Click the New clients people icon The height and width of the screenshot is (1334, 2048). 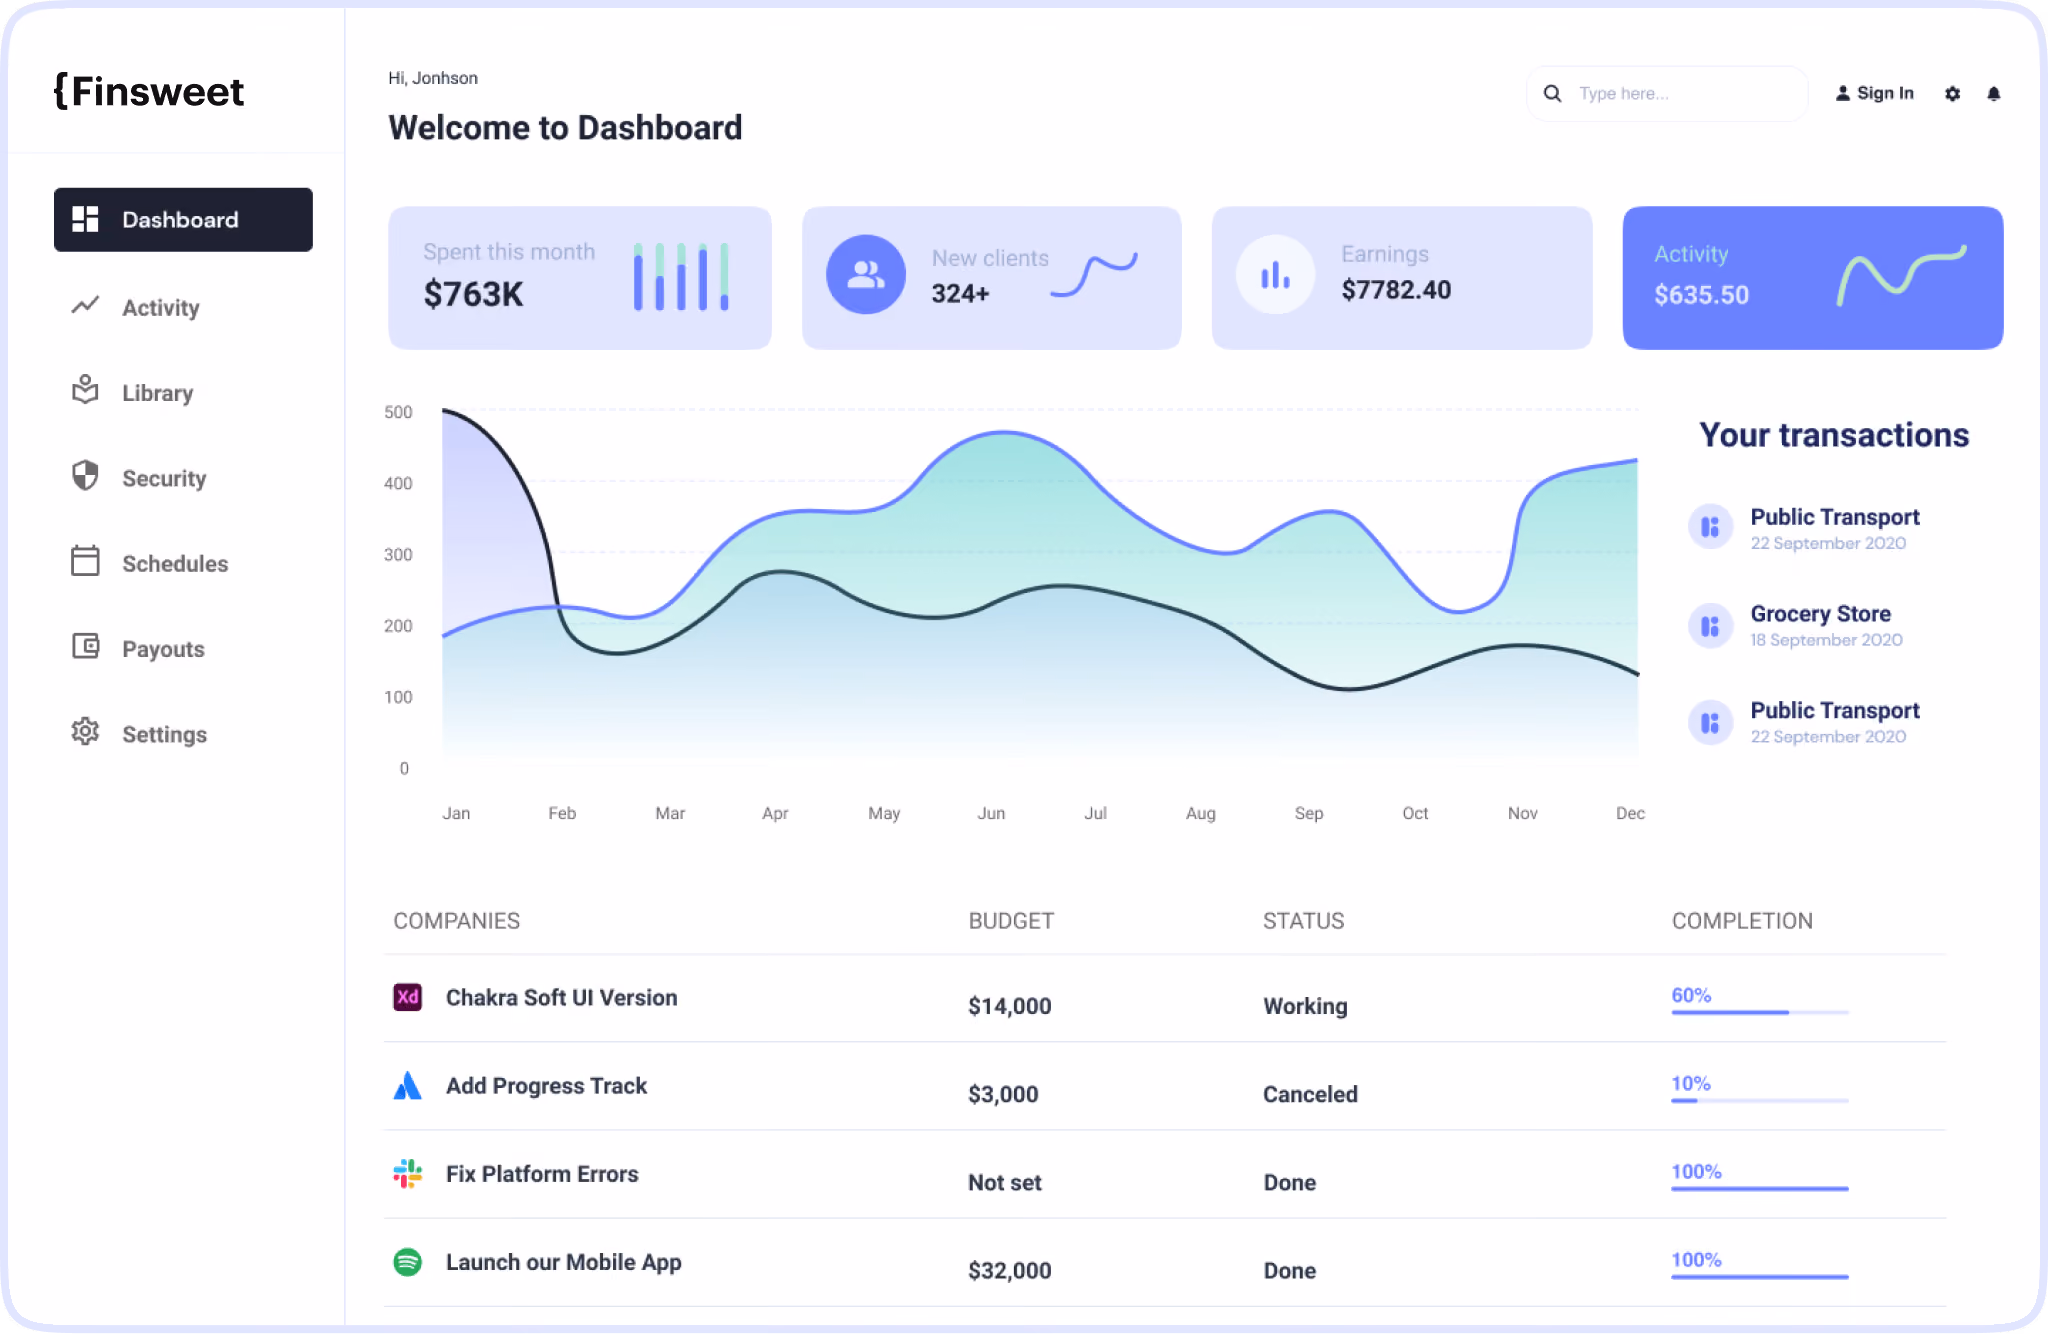point(866,274)
